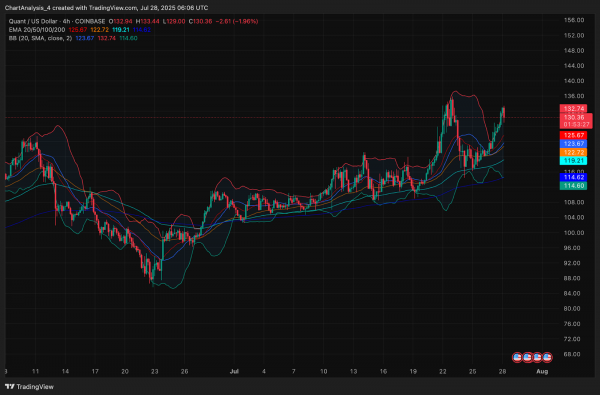Click the 7 date label on time axis
Image resolution: width=600 pixels, height=395 pixels.
click(294, 371)
